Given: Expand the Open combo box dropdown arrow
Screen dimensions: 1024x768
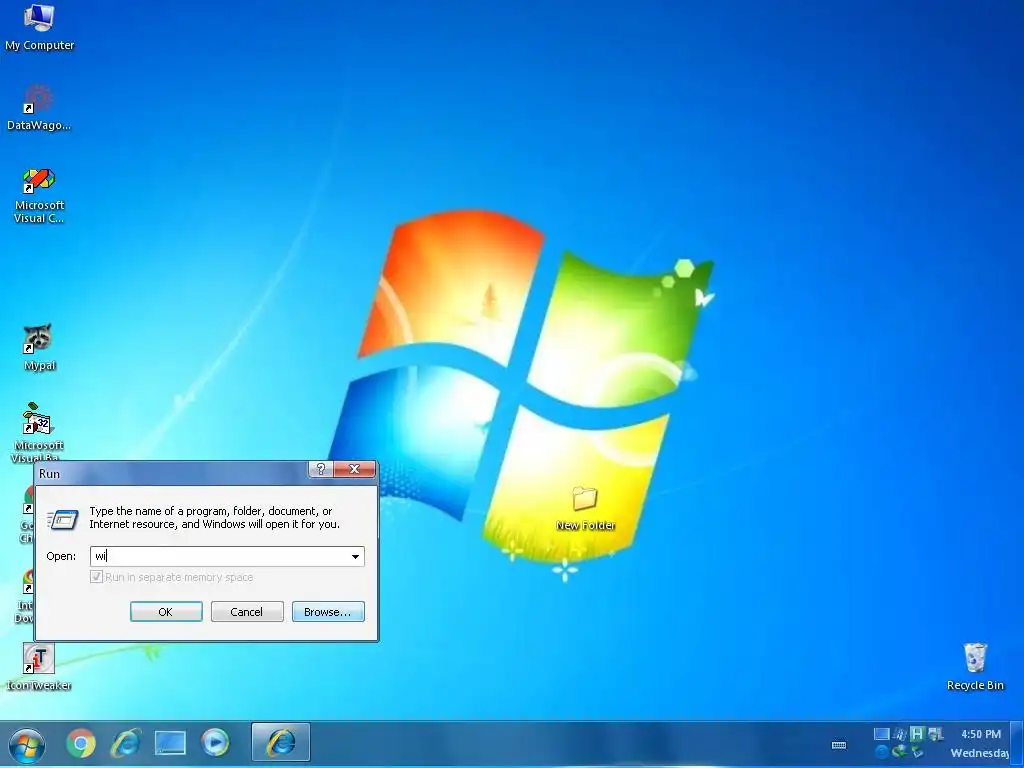Looking at the screenshot, I should 355,556.
